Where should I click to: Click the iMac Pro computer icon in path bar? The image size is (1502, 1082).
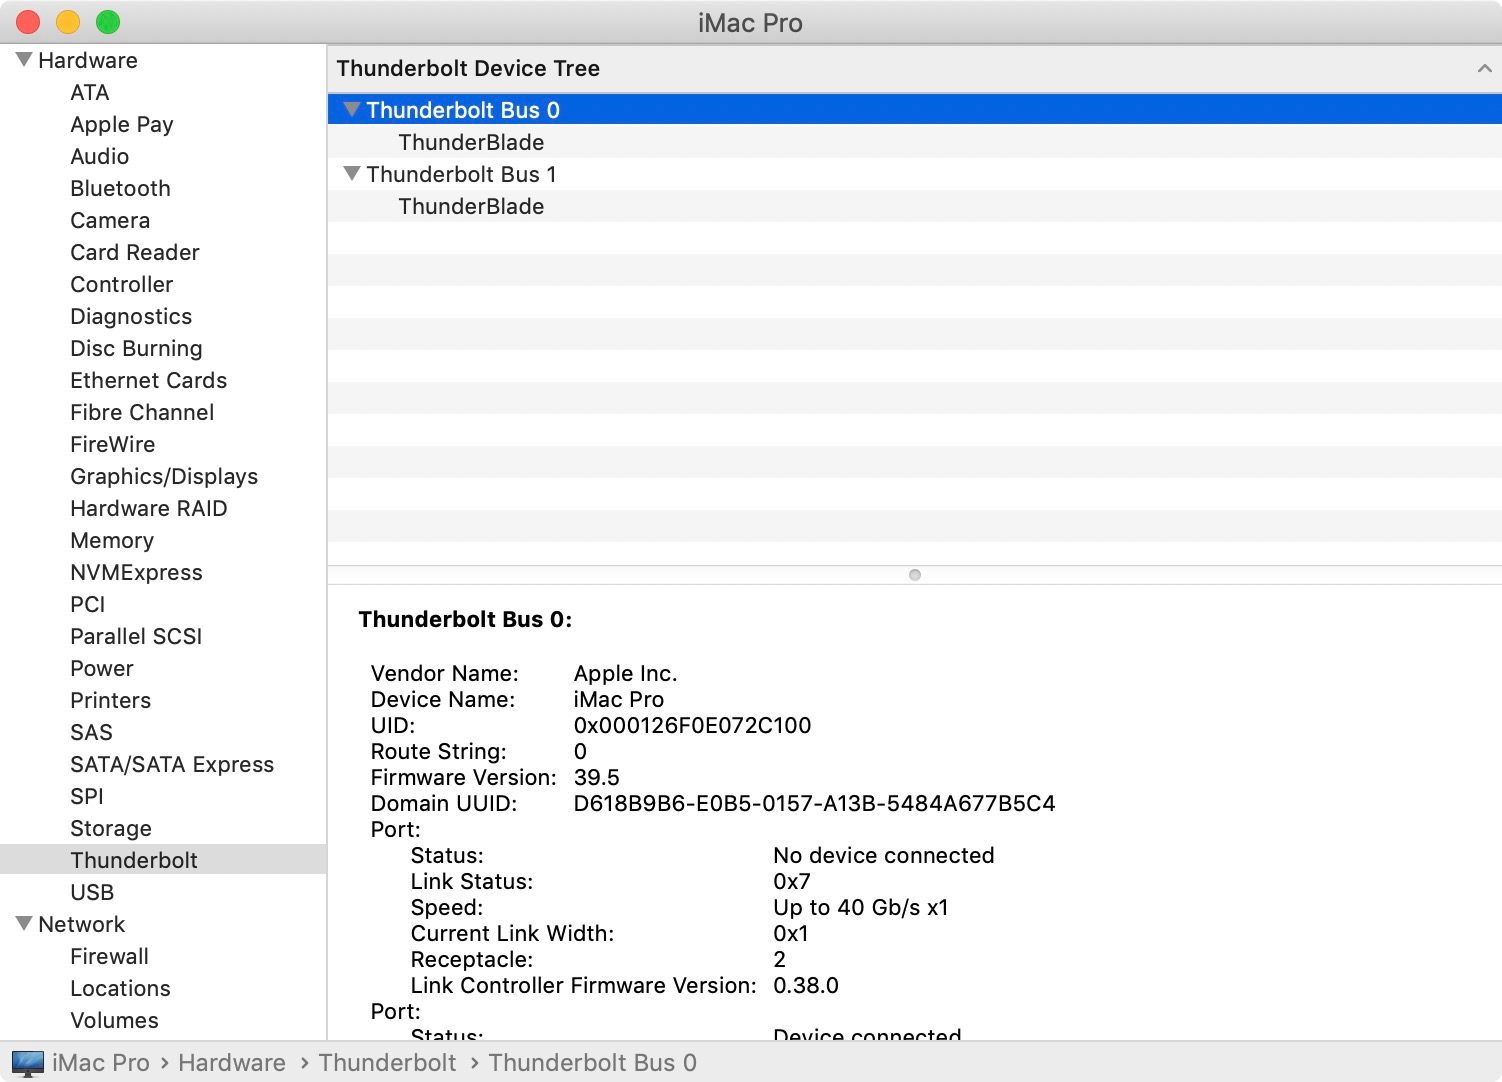coord(28,1063)
